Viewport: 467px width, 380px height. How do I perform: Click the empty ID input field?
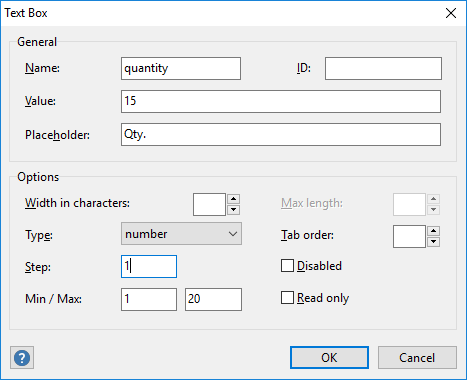383,68
